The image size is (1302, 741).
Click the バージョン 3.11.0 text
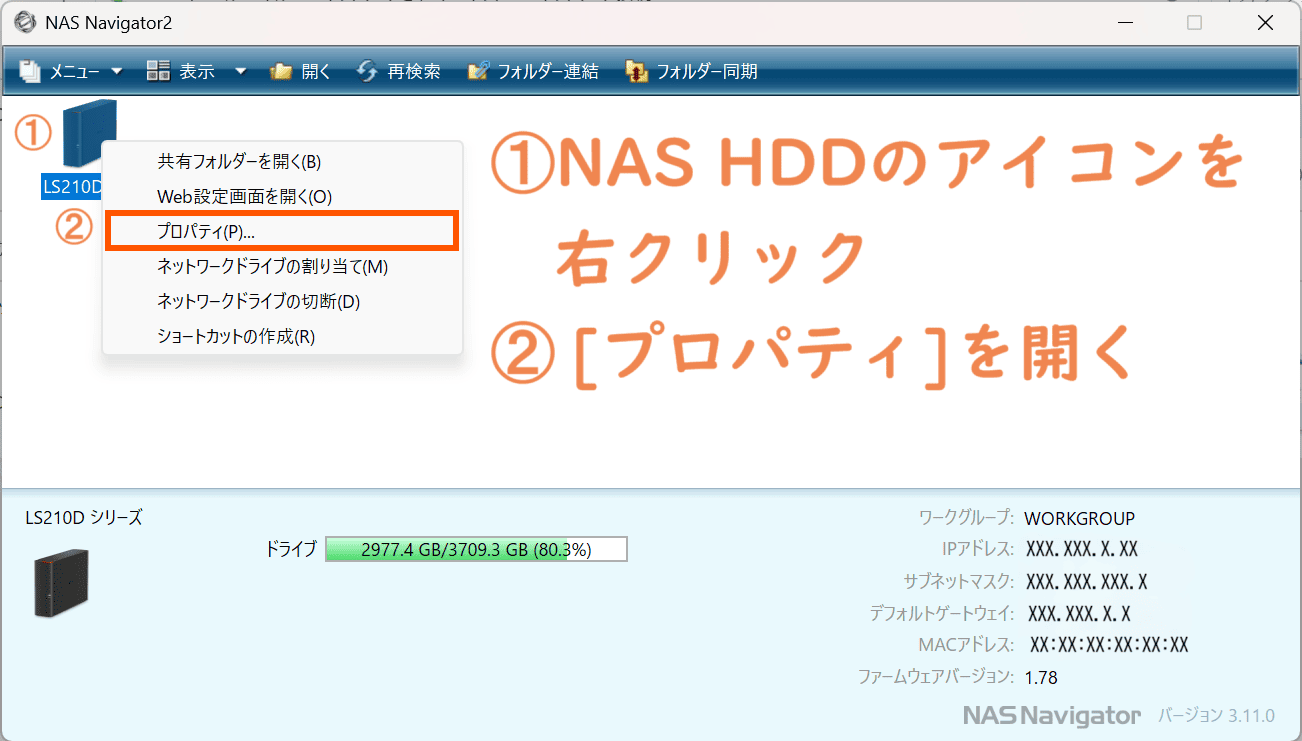1216,715
